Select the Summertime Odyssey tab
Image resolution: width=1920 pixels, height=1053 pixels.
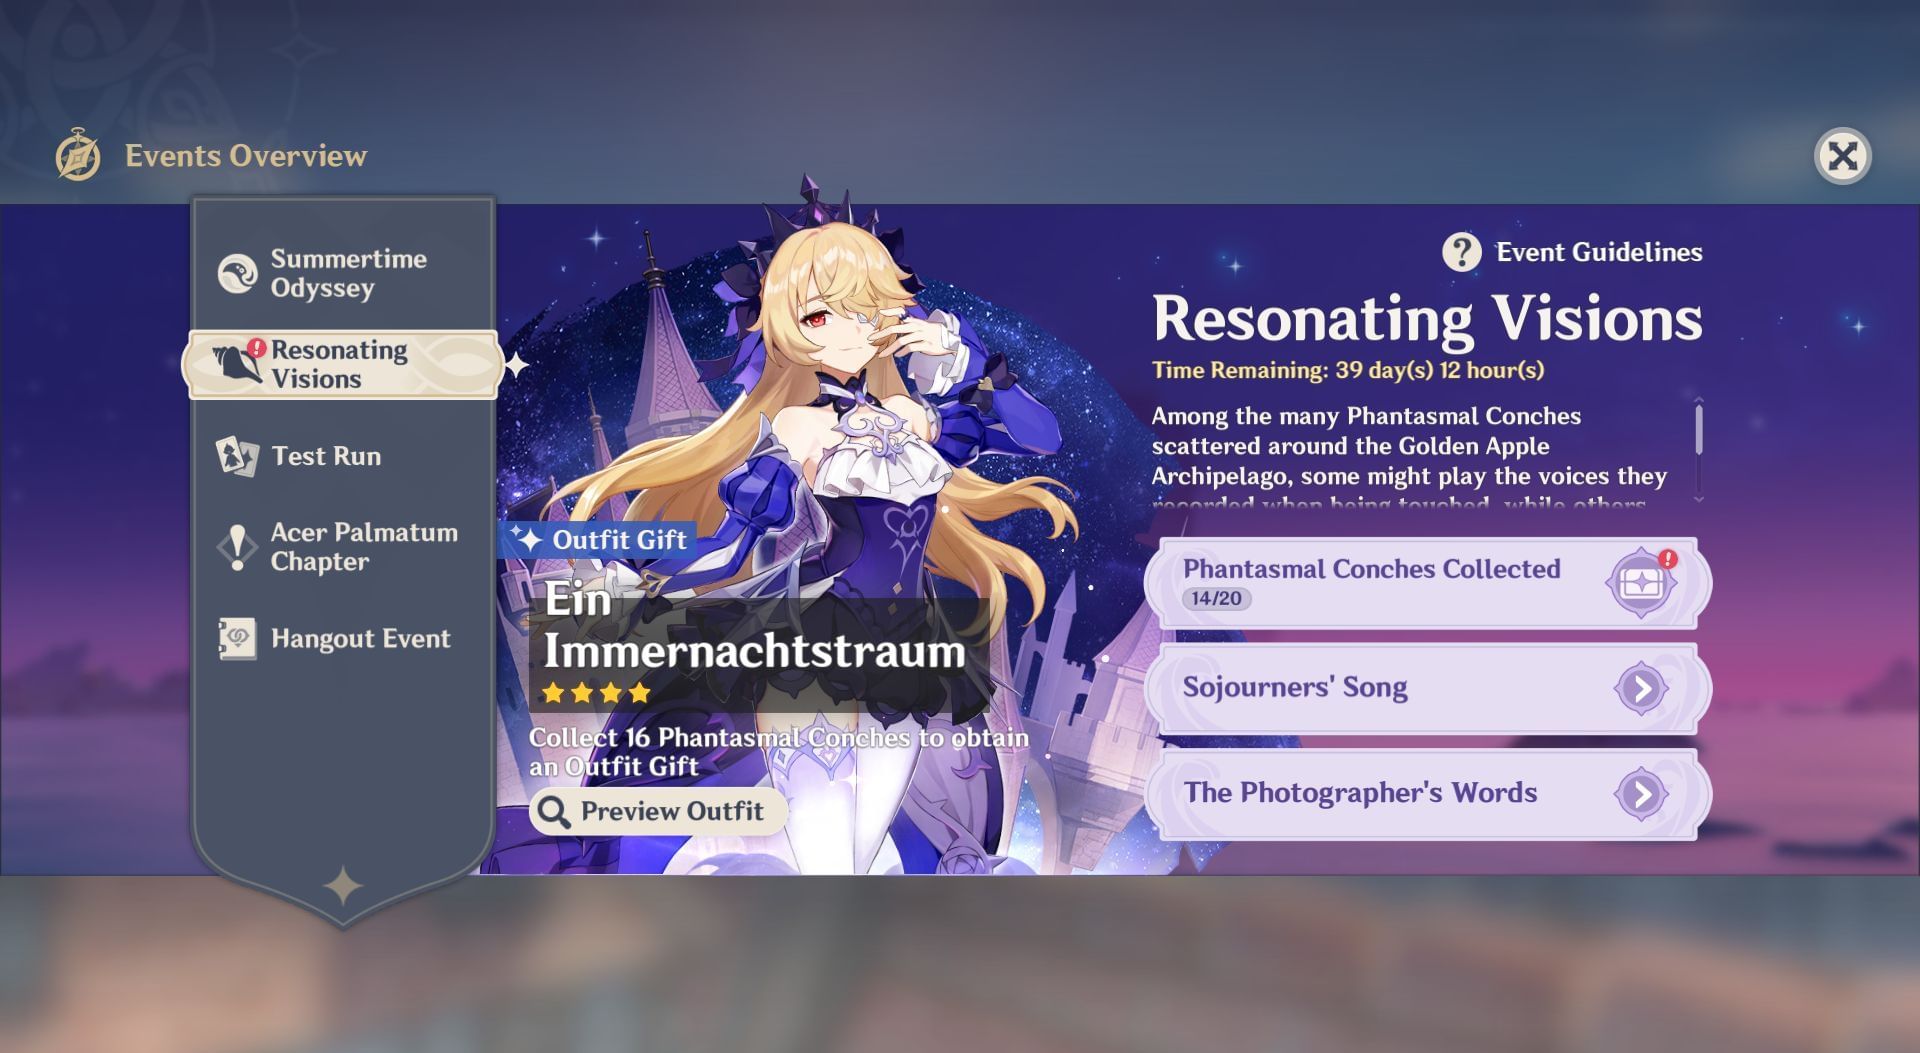coord(348,273)
